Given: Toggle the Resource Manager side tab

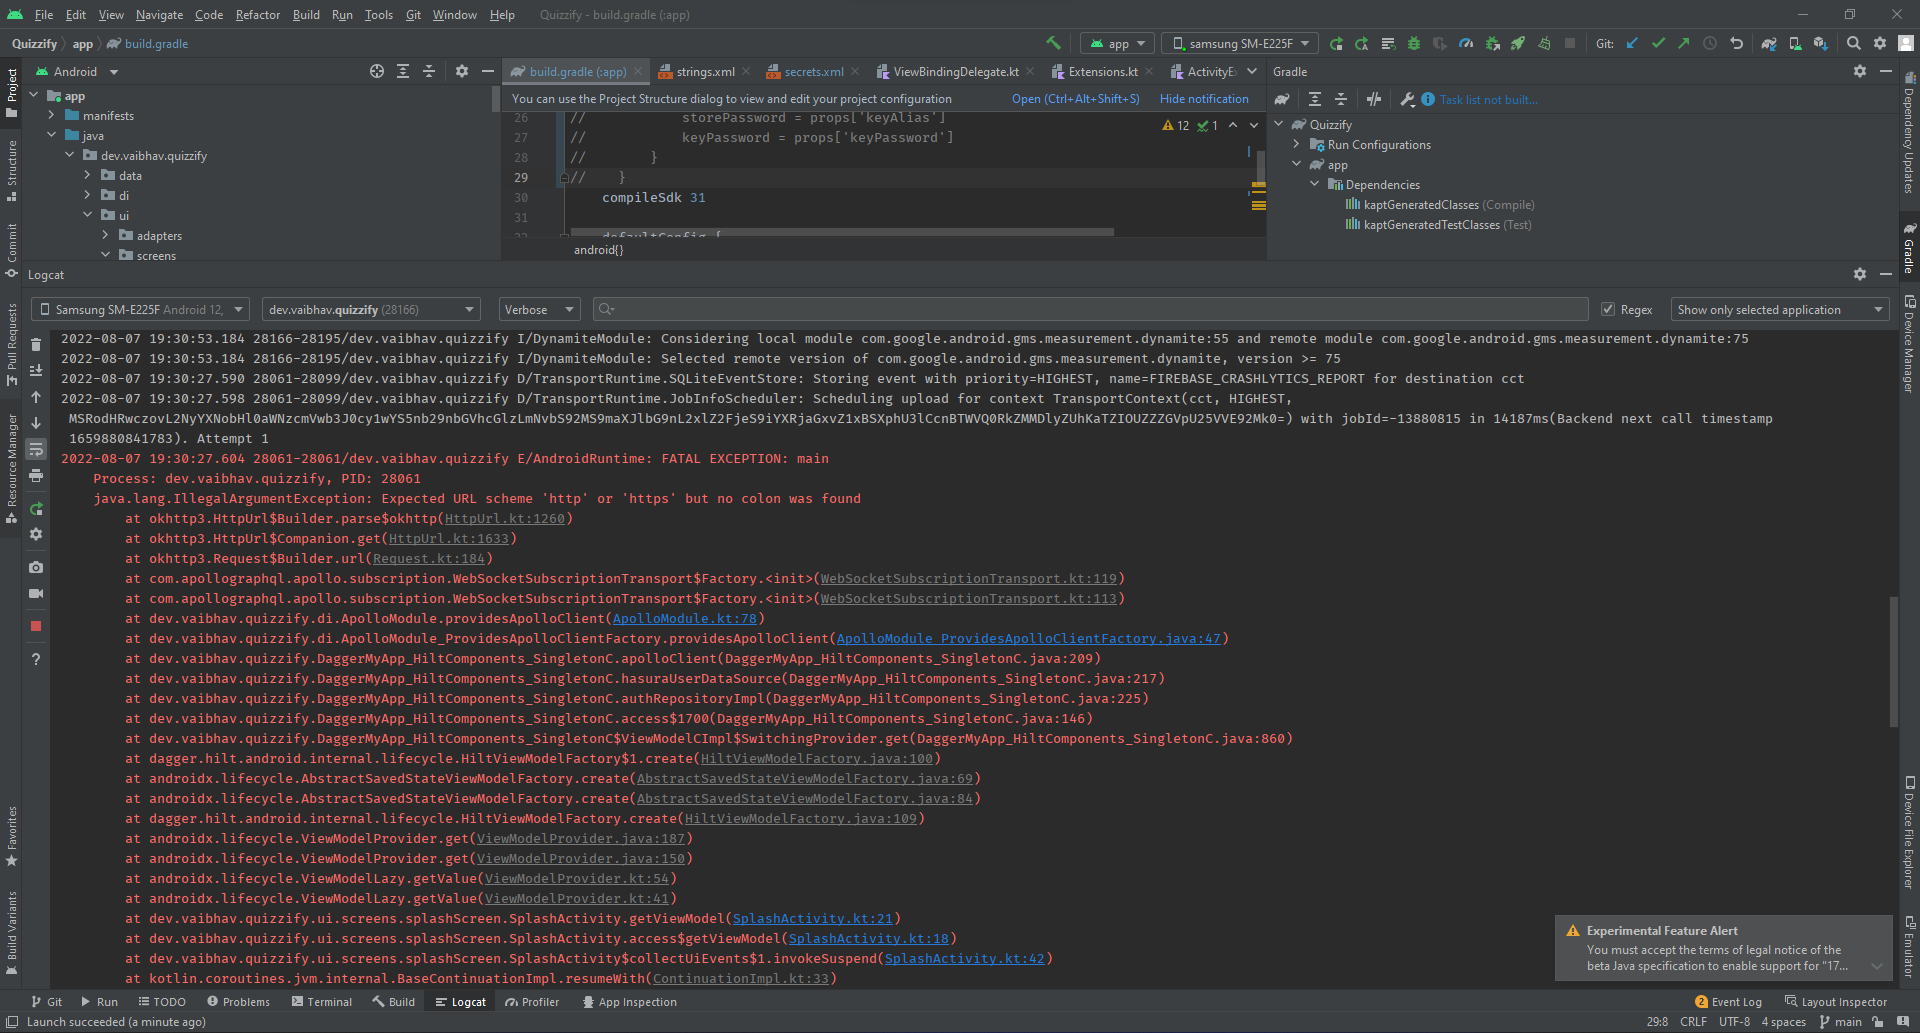Looking at the screenshot, I should tap(11, 468).
